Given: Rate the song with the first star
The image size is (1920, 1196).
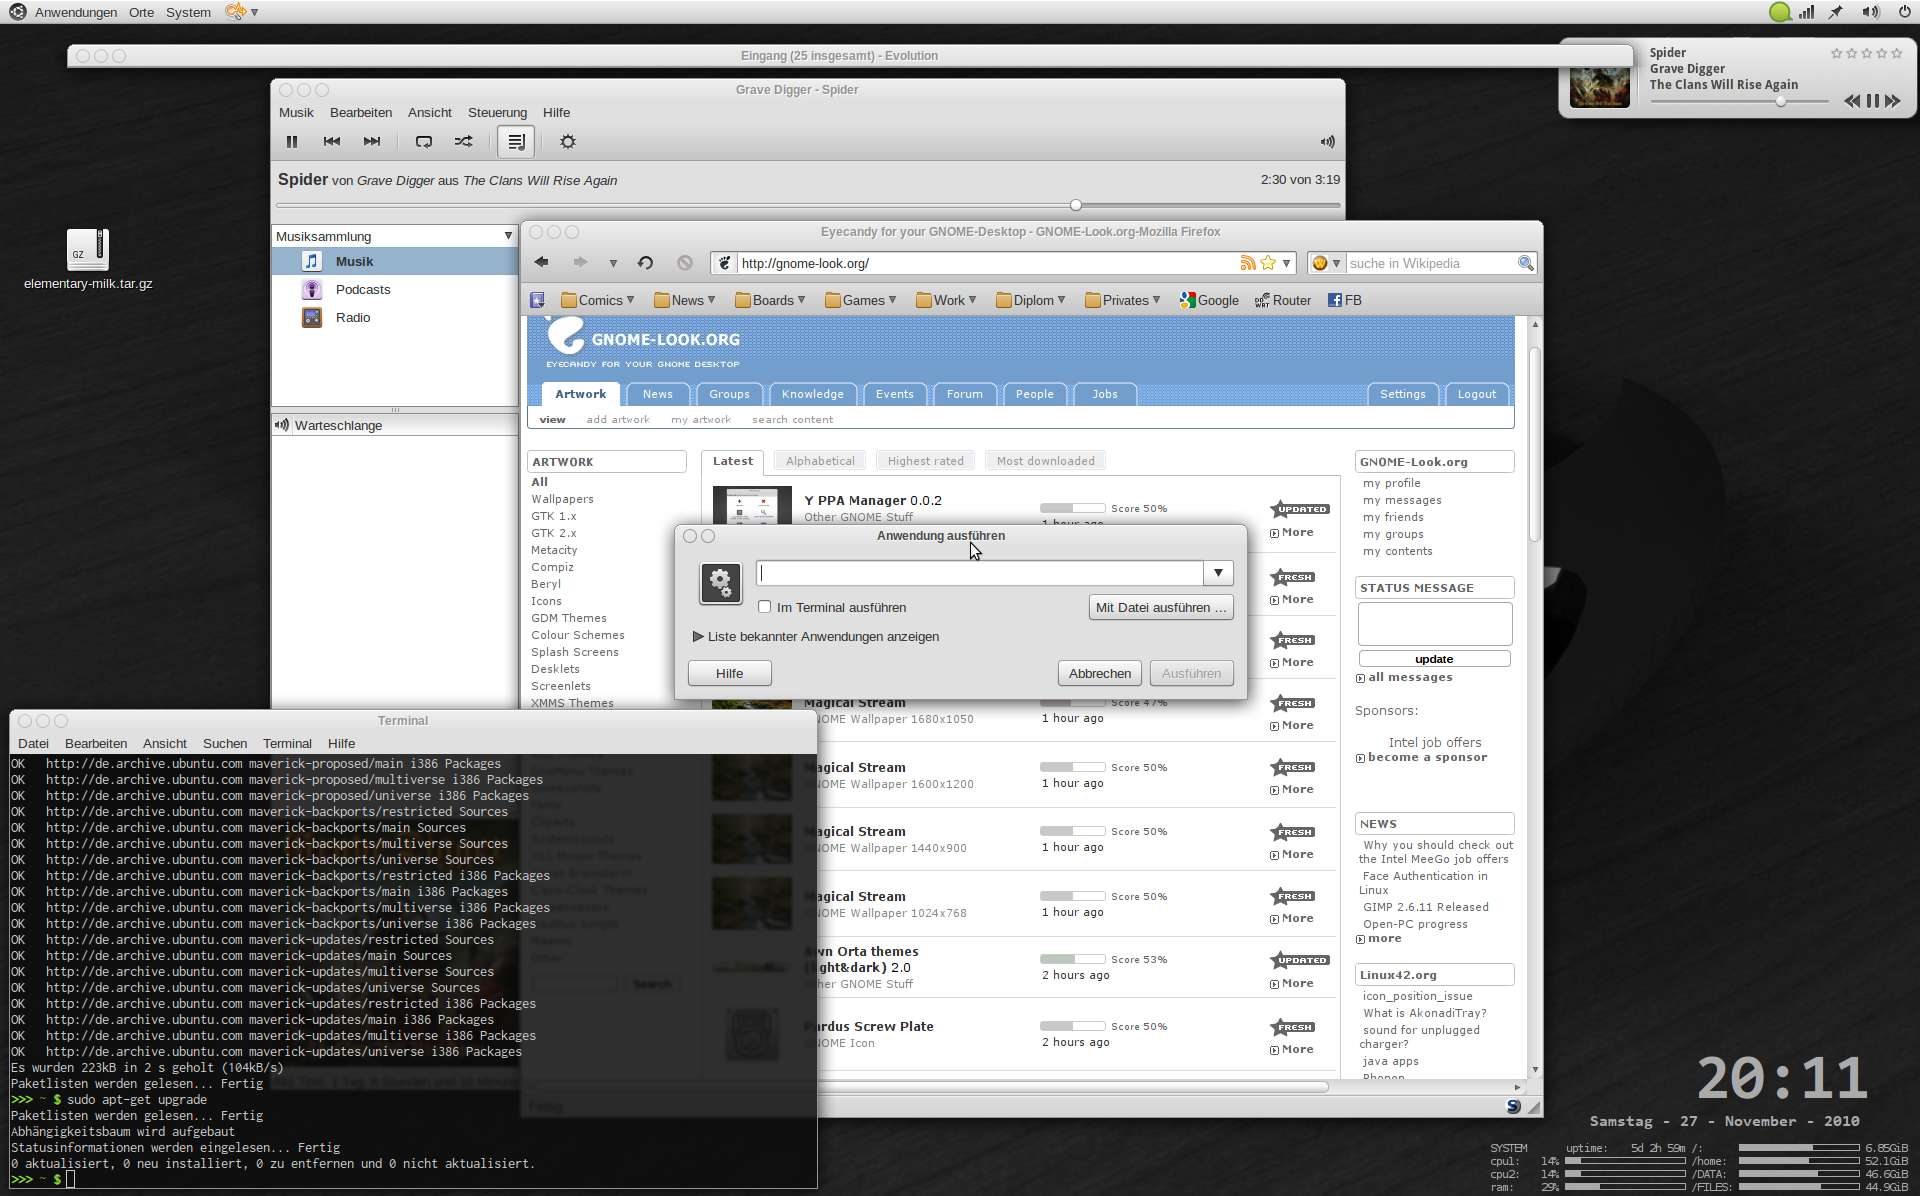Looking at the screenshot, I should [x=1836, y=53].
